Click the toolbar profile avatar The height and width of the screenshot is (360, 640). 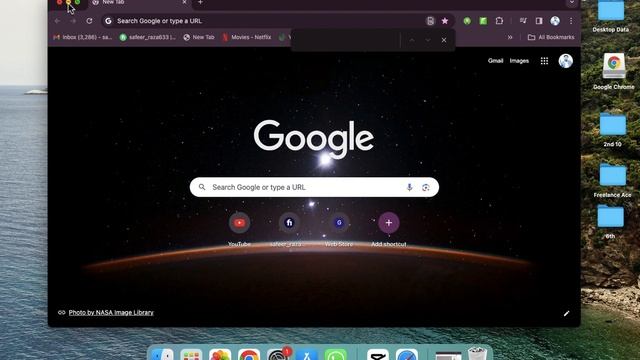(555, 21)
